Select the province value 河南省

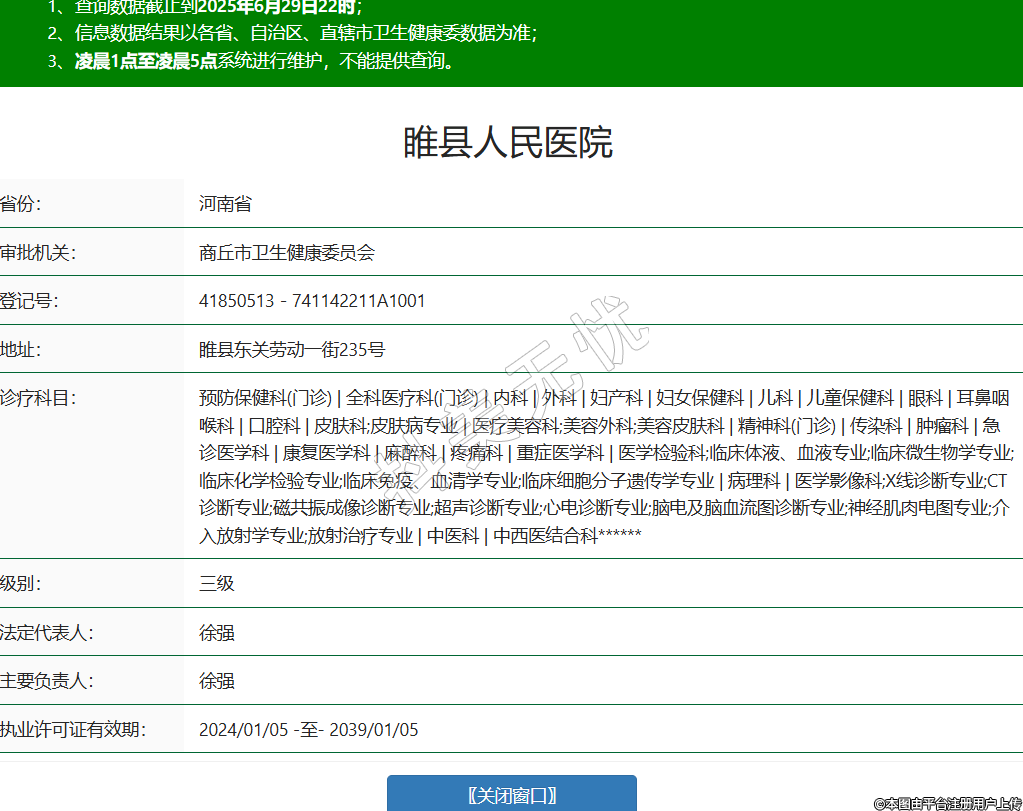[225, 204]
